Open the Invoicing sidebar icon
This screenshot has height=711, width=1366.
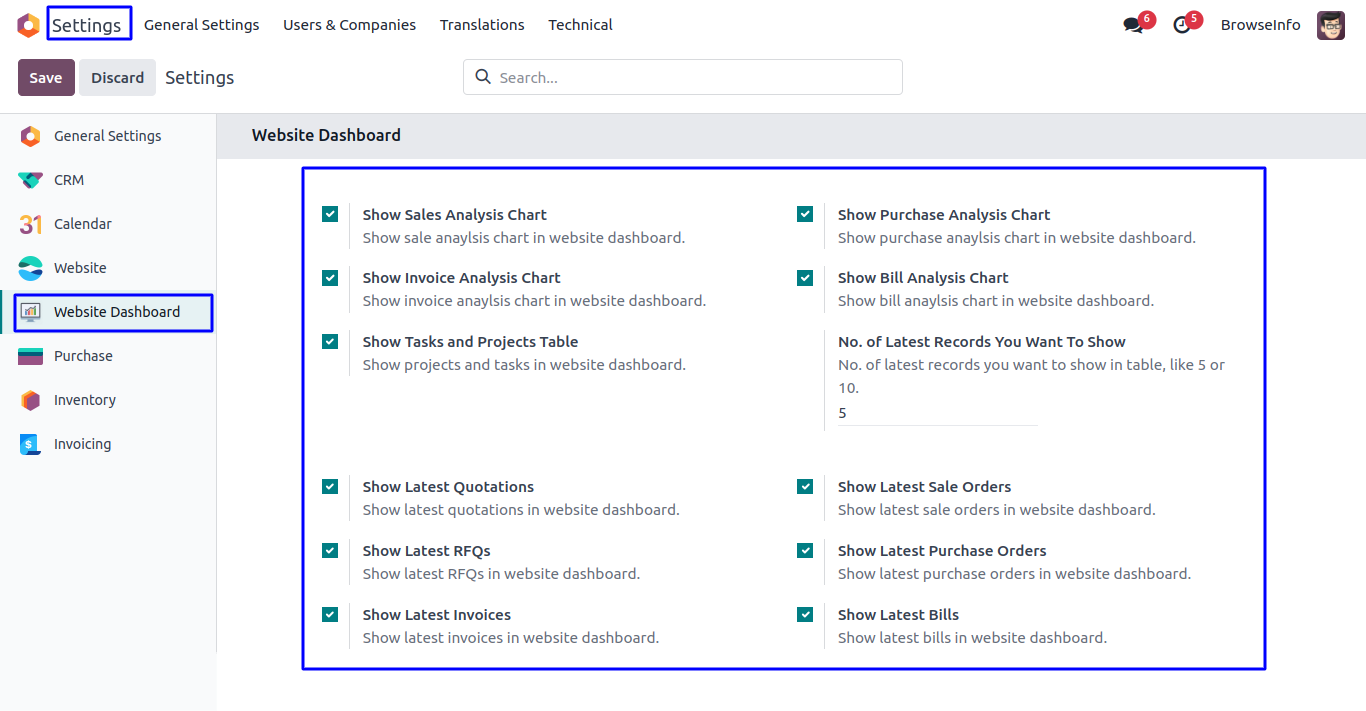point(30,444)
